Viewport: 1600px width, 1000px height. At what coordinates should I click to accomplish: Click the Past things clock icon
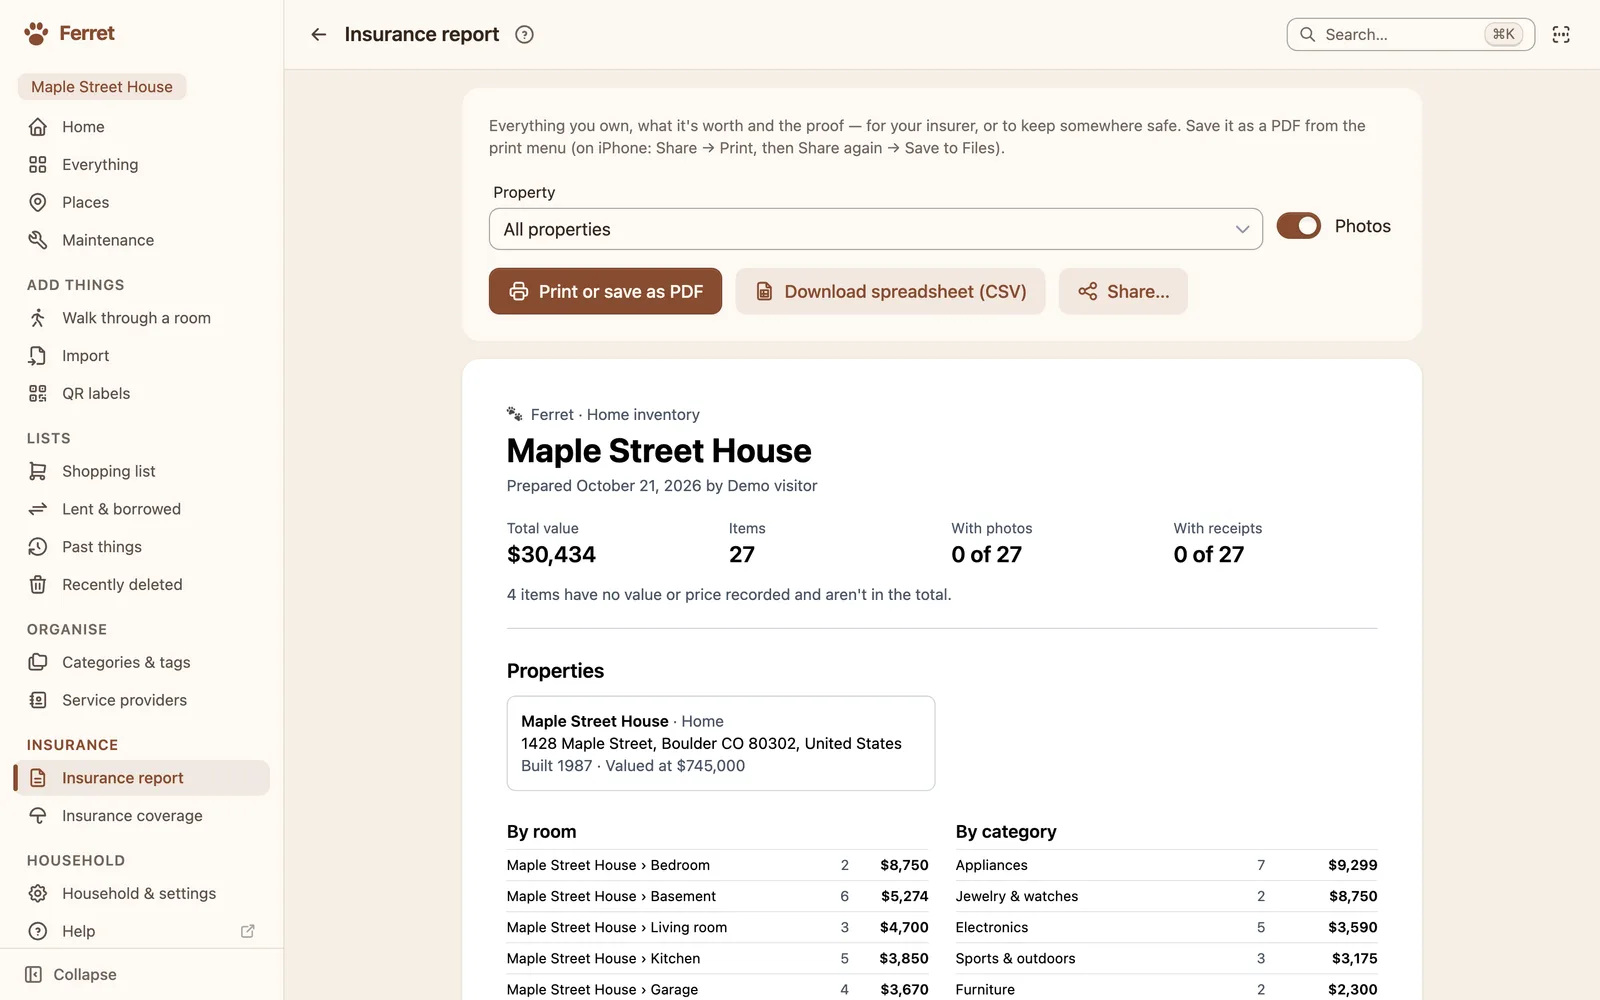(38, 547)
